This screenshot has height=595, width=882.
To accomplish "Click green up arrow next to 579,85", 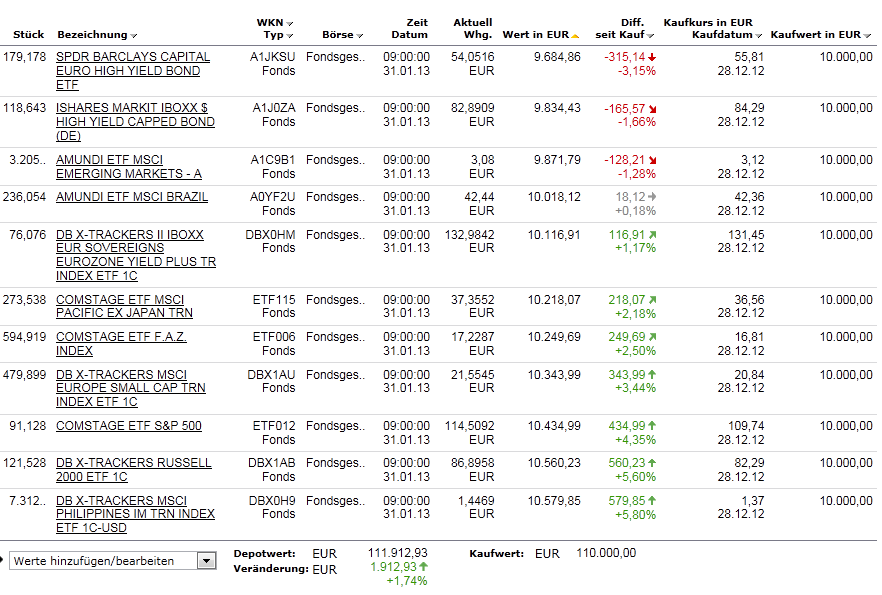I will tap(652, 500).
